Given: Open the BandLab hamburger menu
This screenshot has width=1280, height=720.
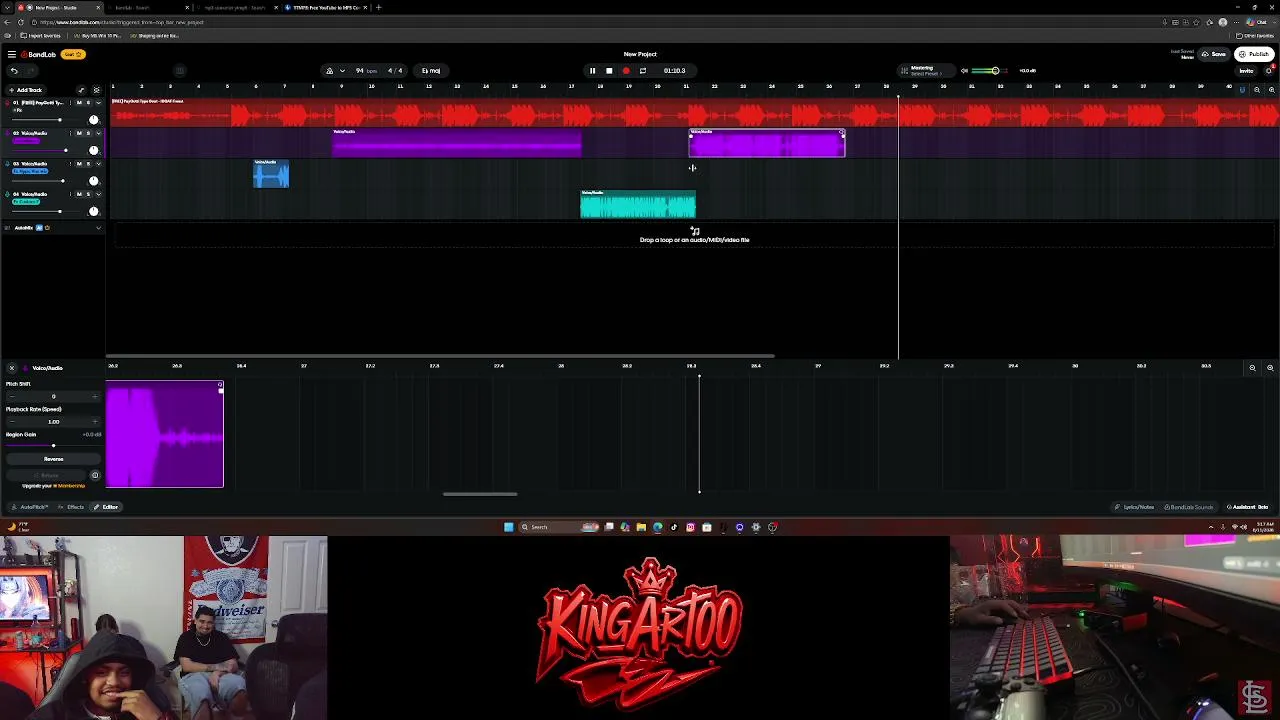Looking at the screenshot, I should [x=11, y=54].
